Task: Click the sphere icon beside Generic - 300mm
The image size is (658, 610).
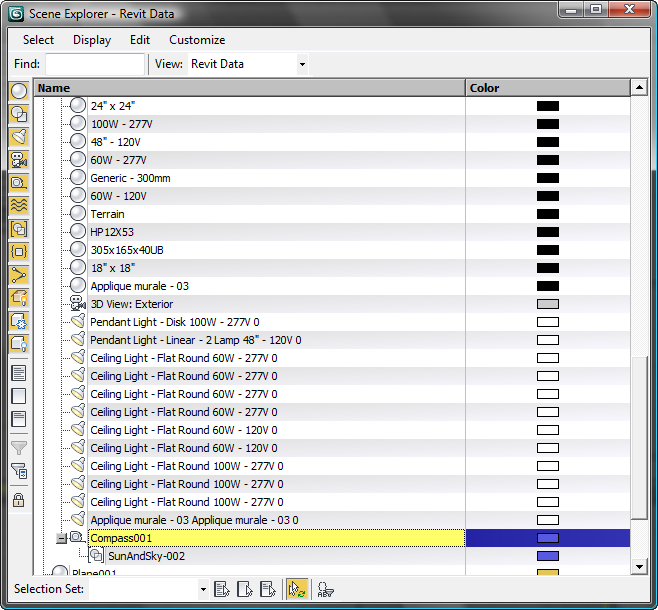Action: click(x=78, y=177)
